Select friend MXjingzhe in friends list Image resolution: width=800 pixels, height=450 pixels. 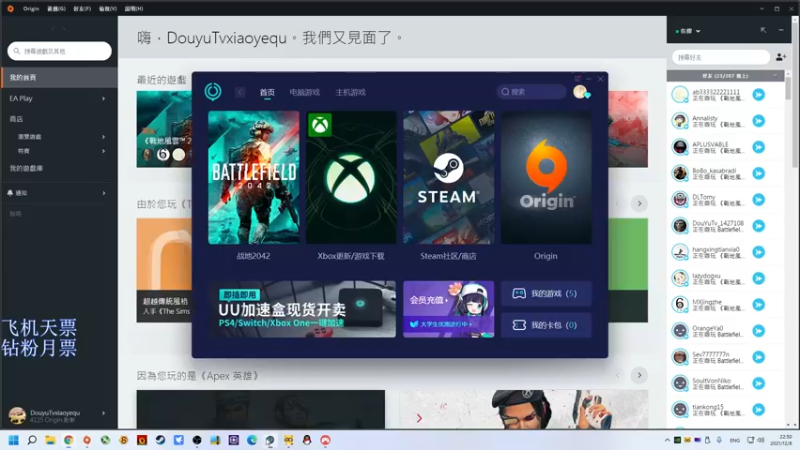click(x=725, y=305)
